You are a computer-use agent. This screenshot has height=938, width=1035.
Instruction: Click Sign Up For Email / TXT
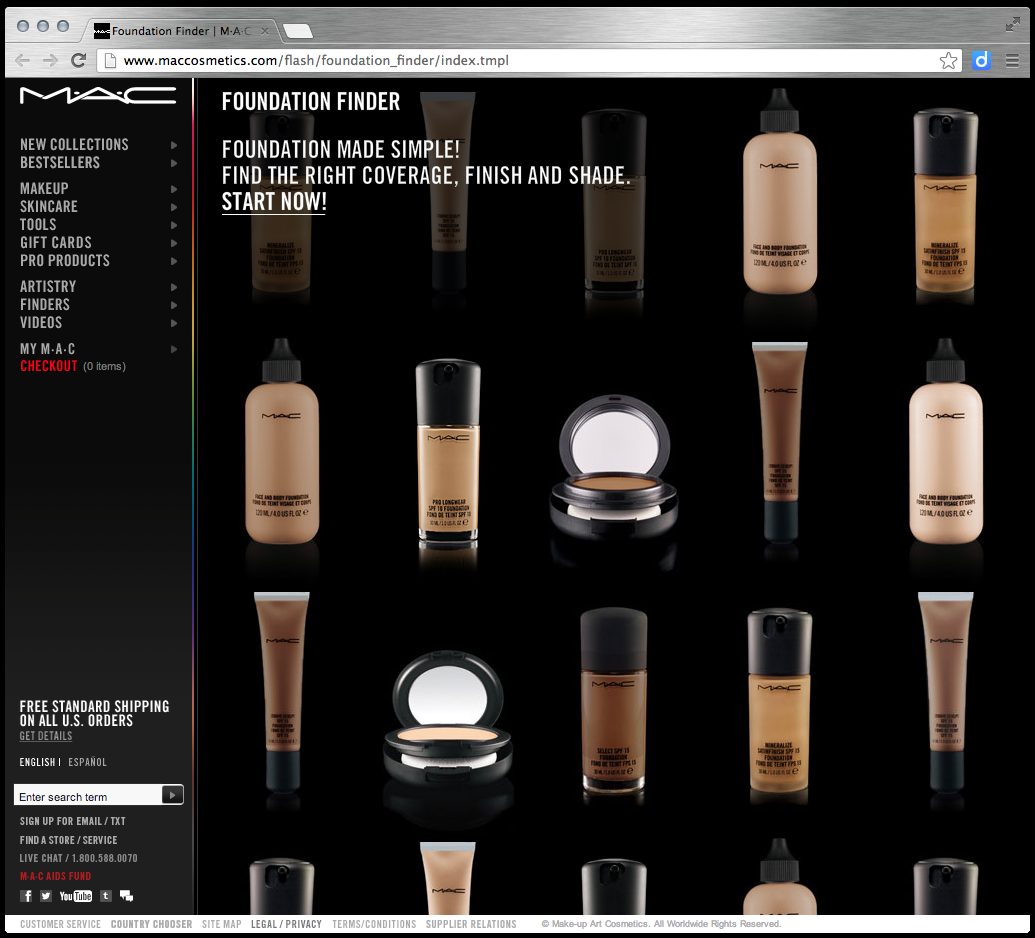pyautogui.click(x=73, y=821)
